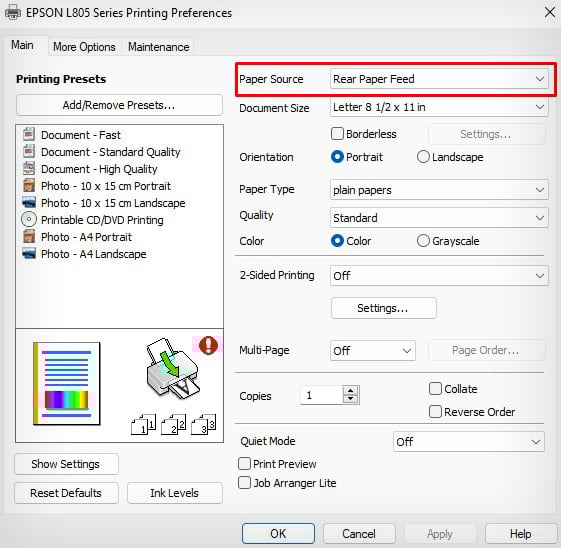Enable Reverse Order checkbox
This screenshot has height=548, width=561.
[435, 411]
